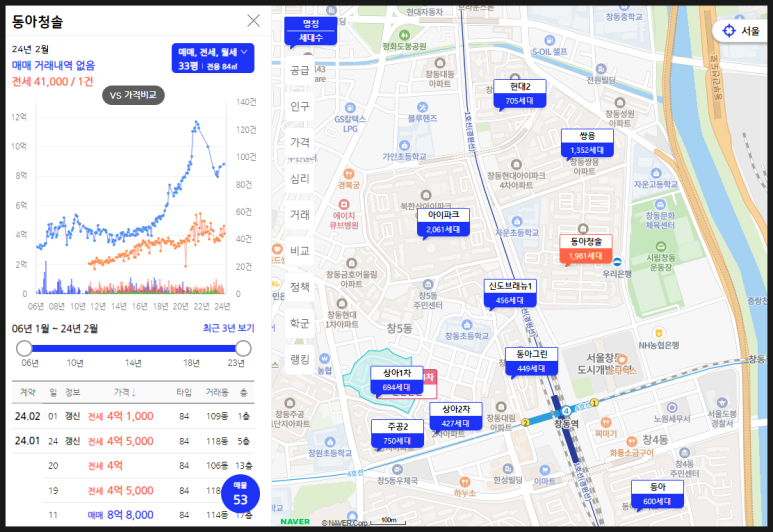The image size is (773, 532).
Task: Open the 가격 map menu
Action: 299,142
